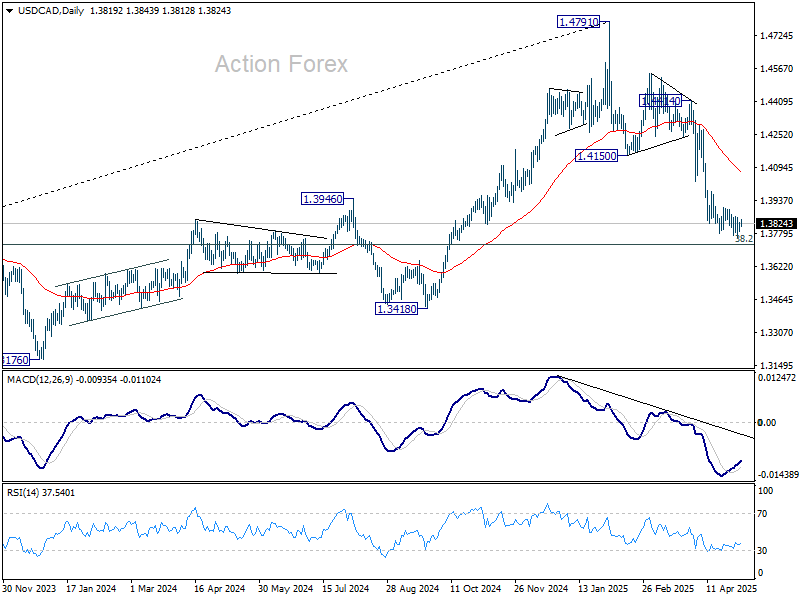Select the 1.39460 price label

(x=322, y=199)
